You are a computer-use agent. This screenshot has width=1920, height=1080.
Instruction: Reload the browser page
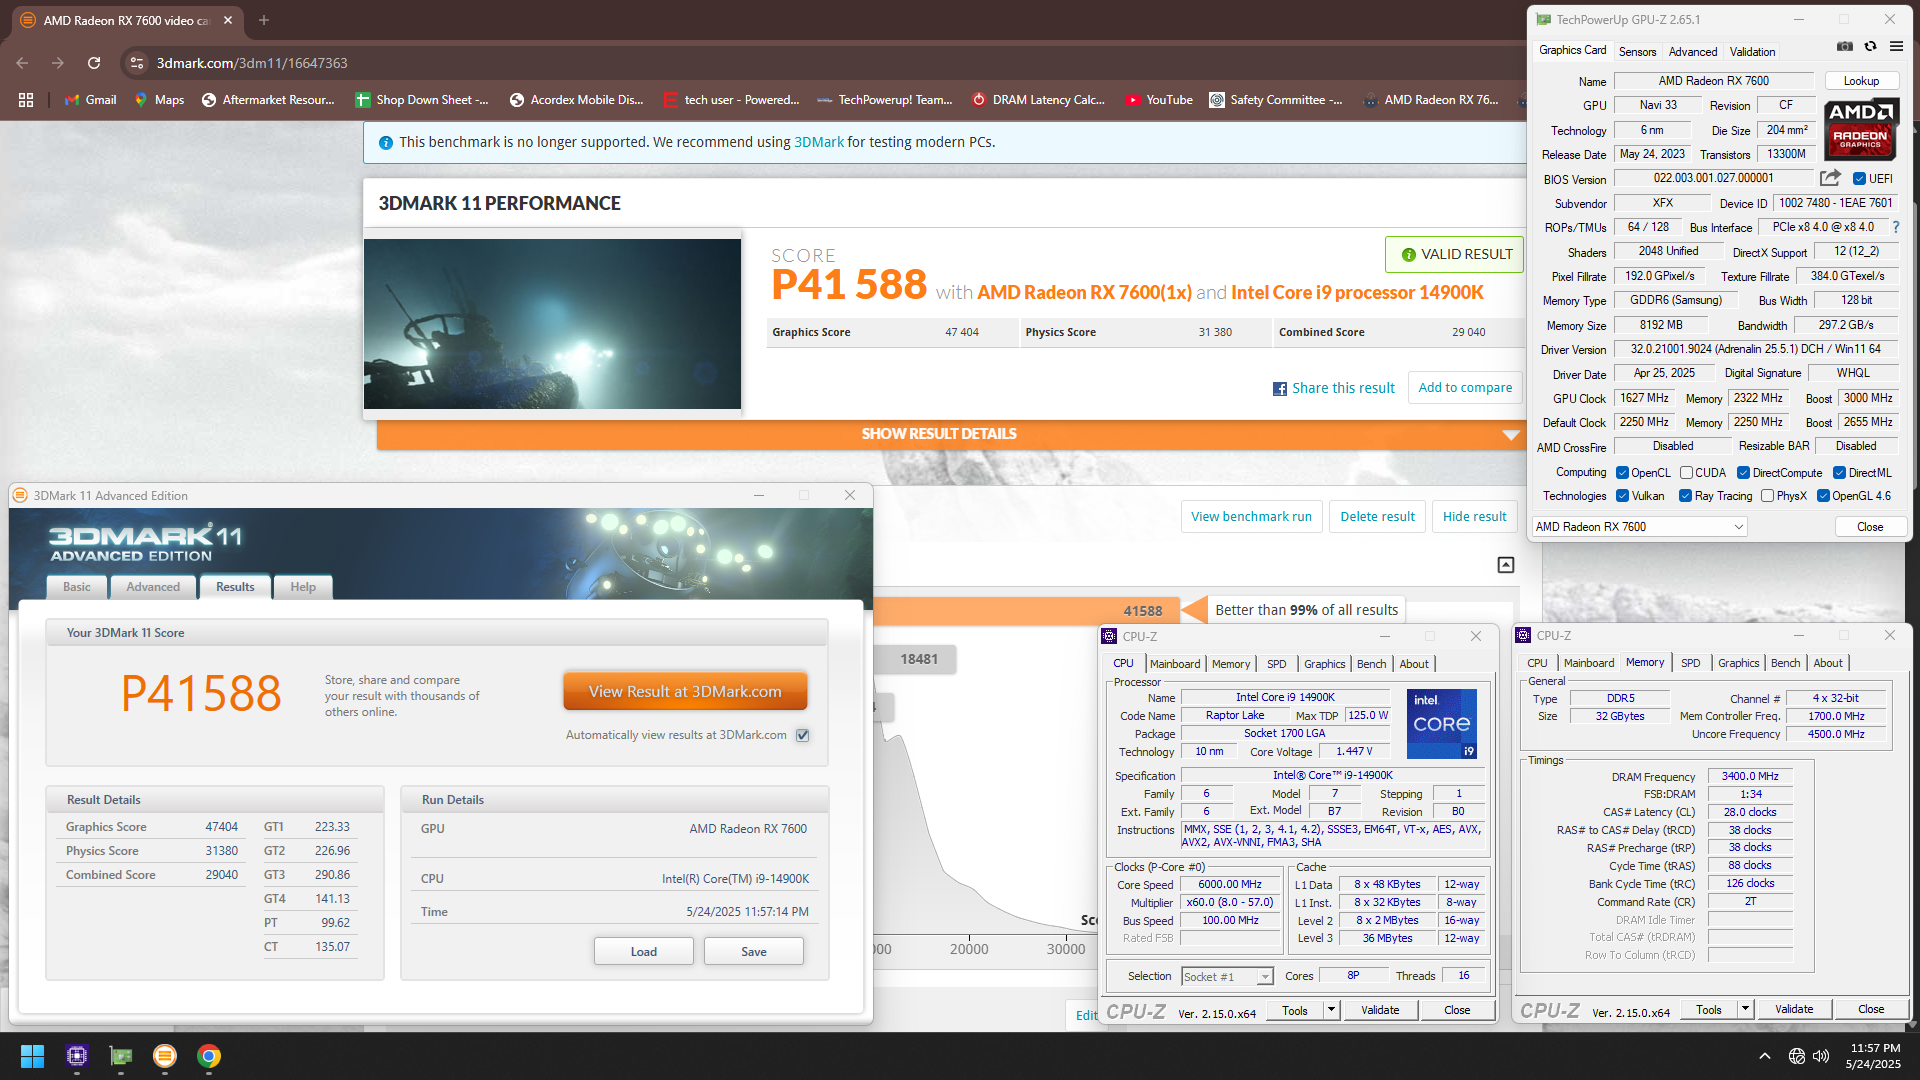pos(94,63)
